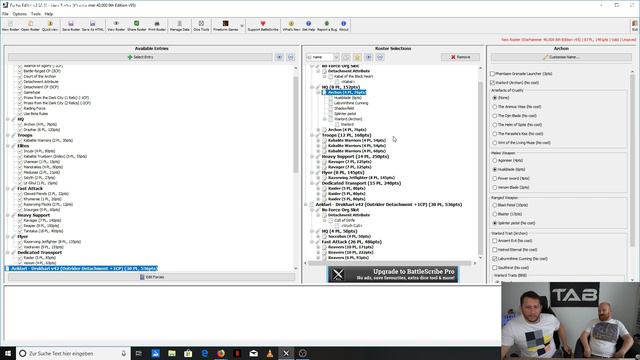The image size is (640, 360).
Task: Collapse the HQ category in Available Entries
Action: pyautogui.click(x=8, y=119)
